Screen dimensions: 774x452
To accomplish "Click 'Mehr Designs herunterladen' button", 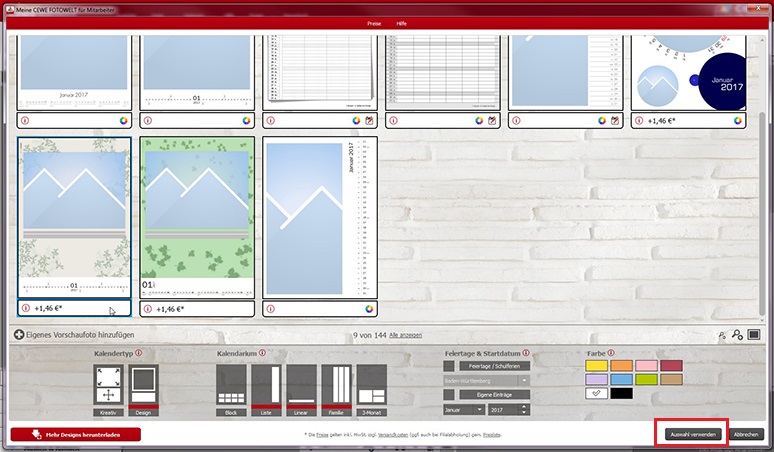I will [x=76, y=434].
